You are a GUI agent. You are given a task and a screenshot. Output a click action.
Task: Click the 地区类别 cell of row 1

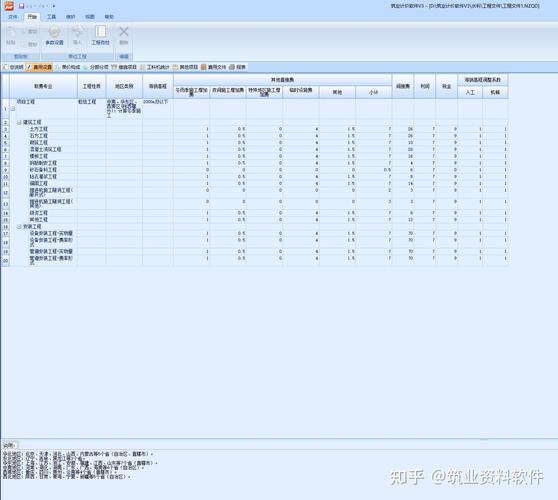point(124,109)
